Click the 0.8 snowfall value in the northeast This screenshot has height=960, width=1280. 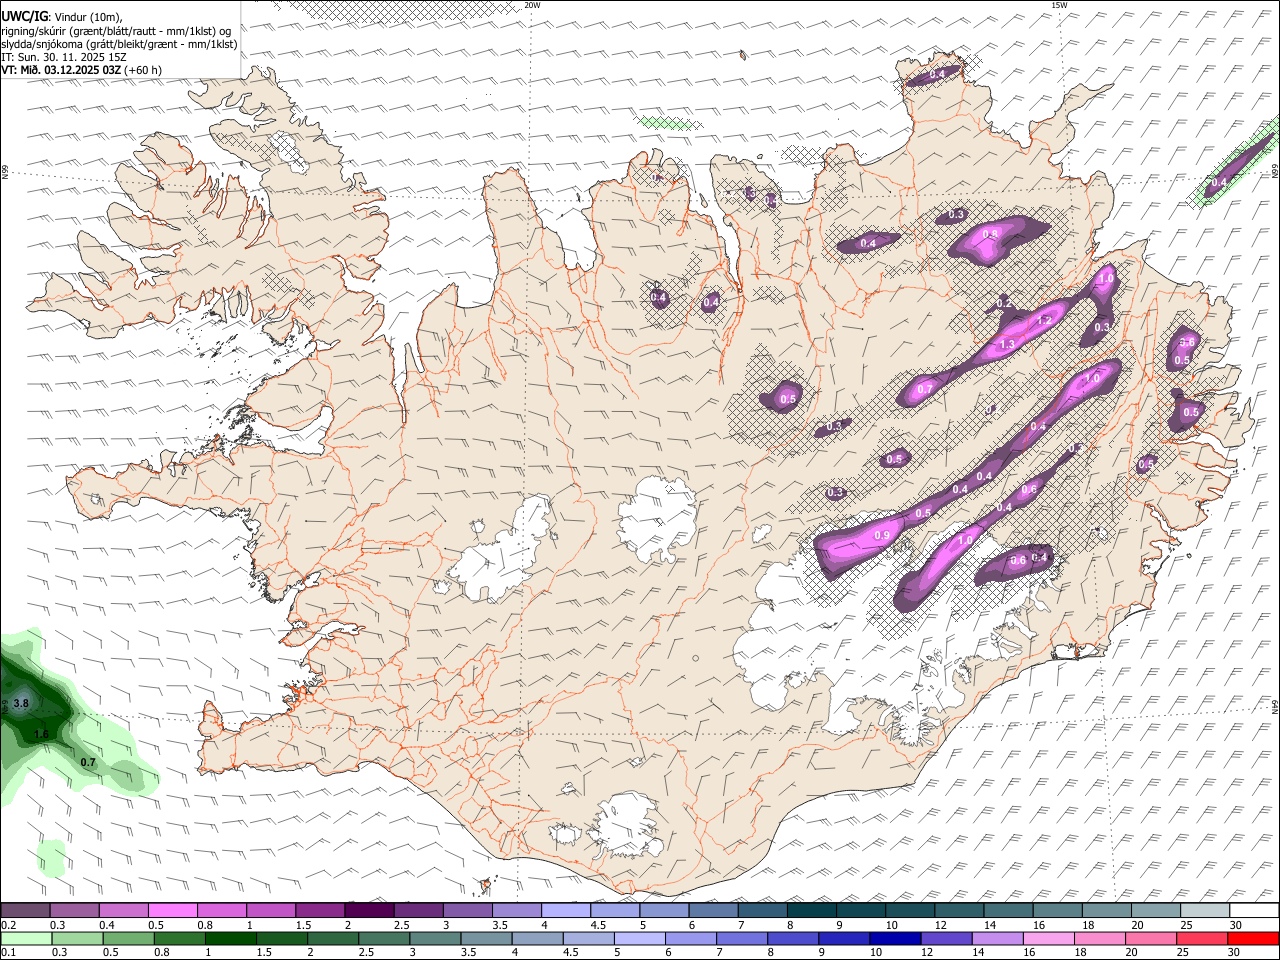[x=990, y=234]
